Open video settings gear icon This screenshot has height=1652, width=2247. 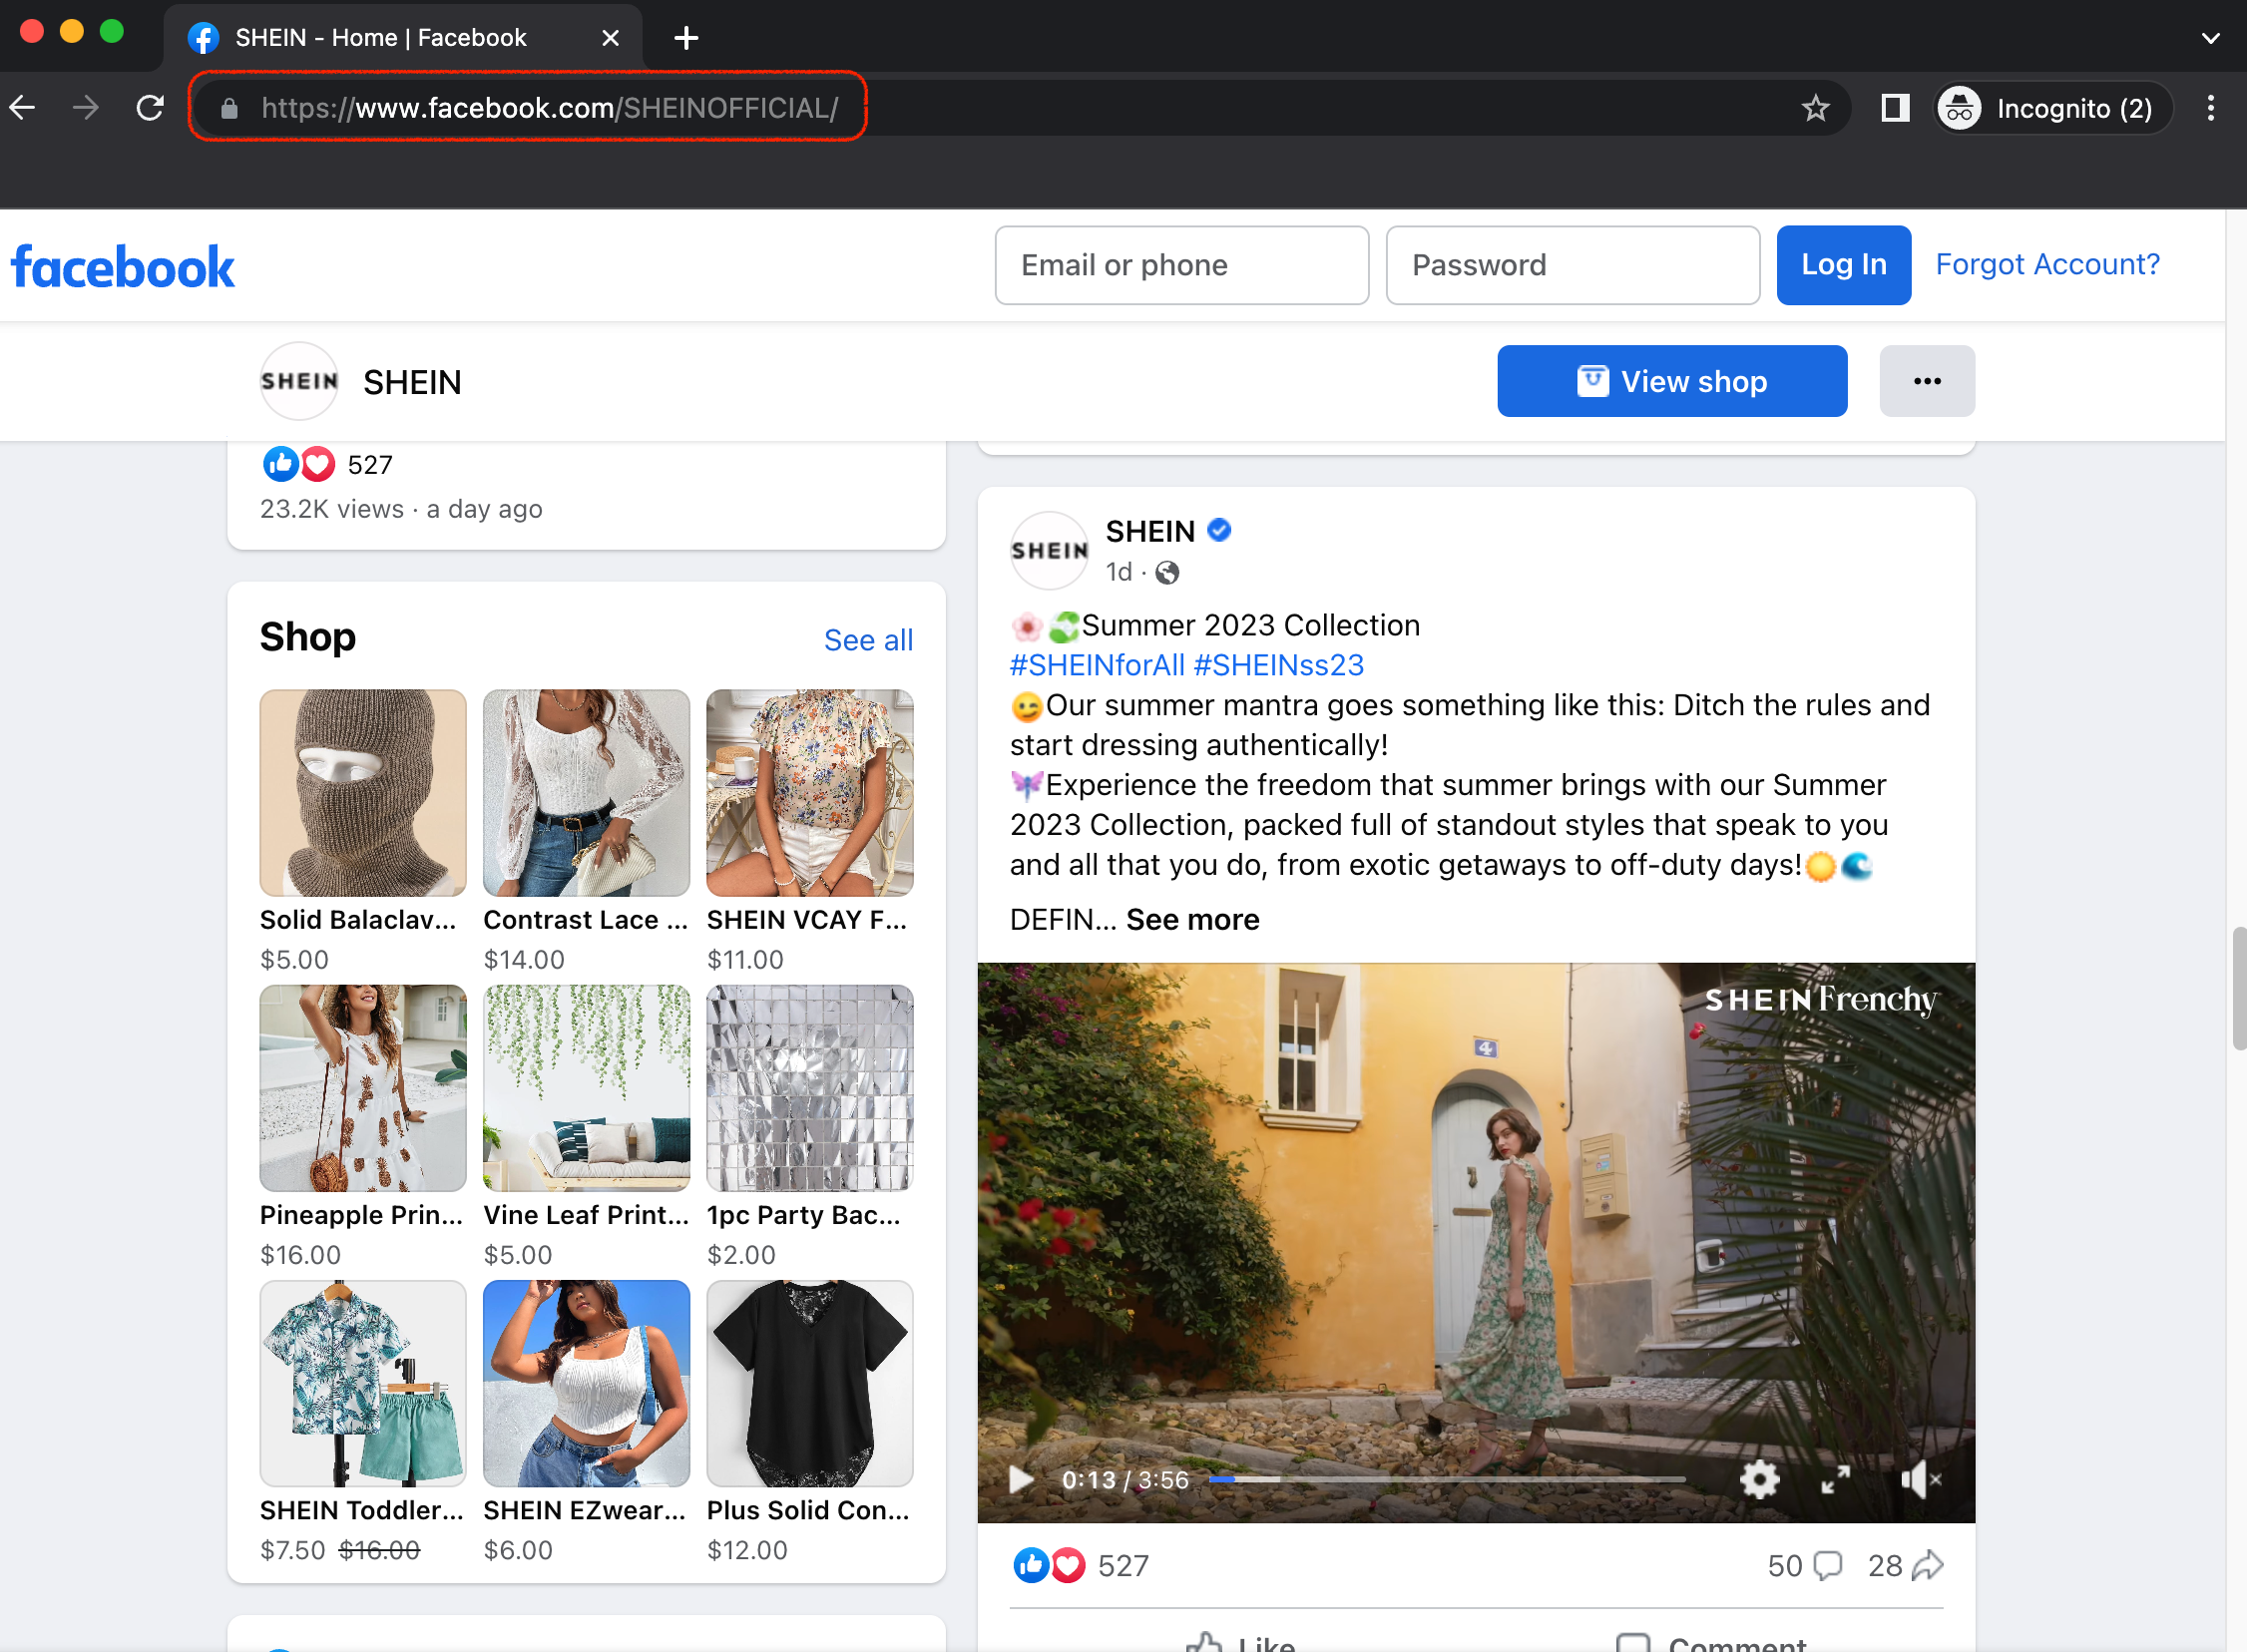click(1759, 1479)
